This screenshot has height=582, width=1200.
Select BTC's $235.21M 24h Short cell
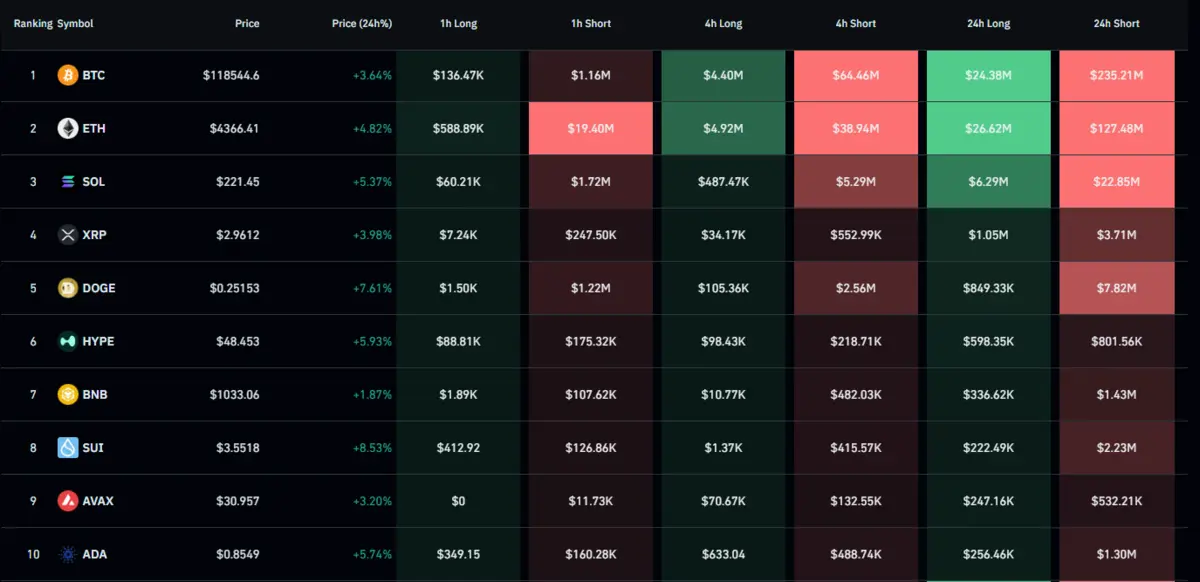[x=1116, y=74]
